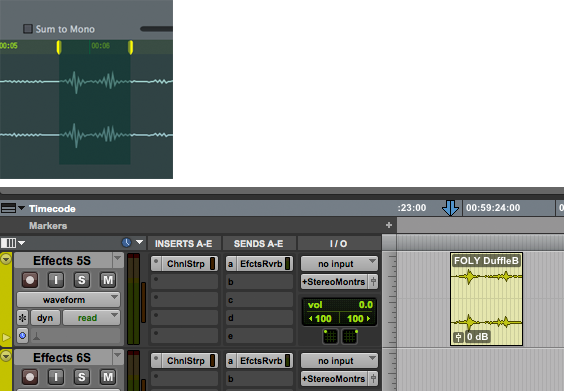Viewport: 564px width, 391px height.
Task: Toggle input monitoring on Effects 5S
Action: pos(56,280)
